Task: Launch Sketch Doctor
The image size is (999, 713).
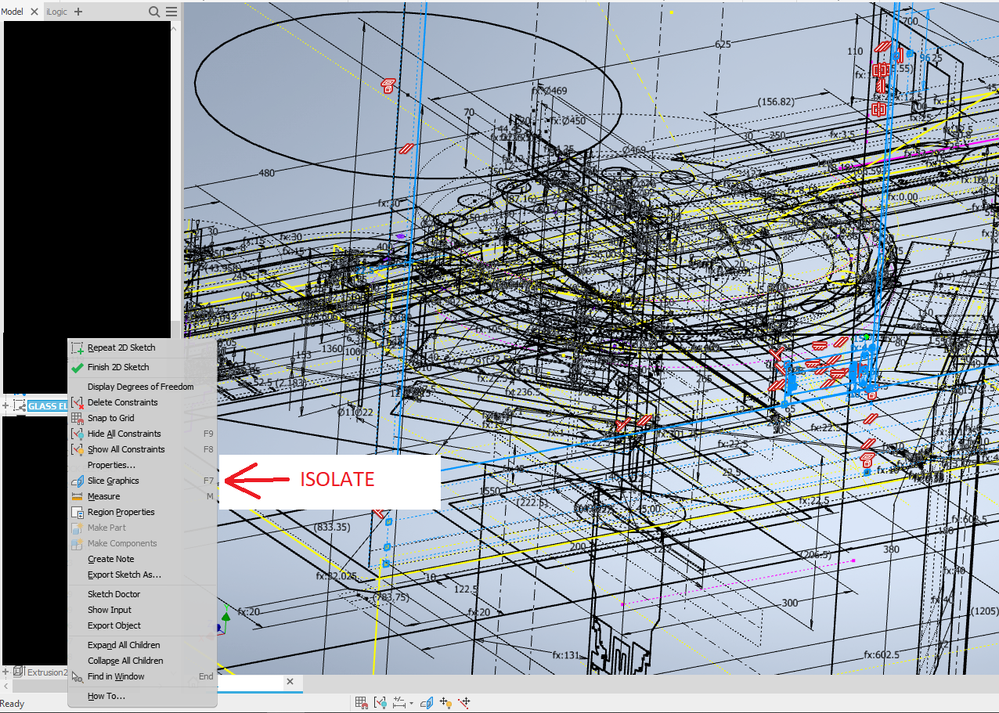Action: pyautogui.click(x=142, y=594)
